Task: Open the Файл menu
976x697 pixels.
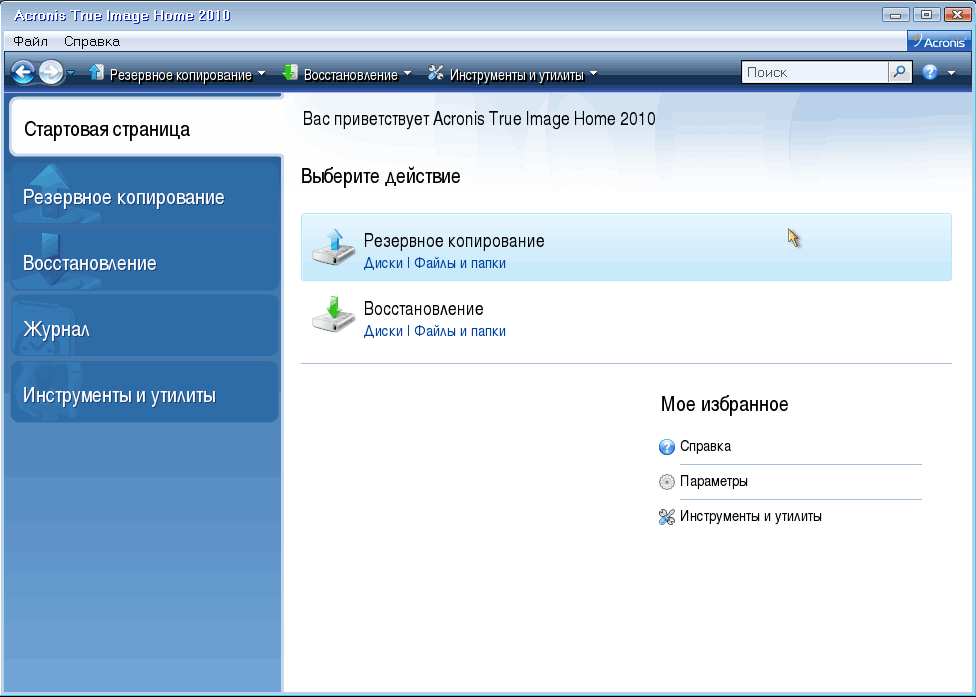Action: [31, 41]
